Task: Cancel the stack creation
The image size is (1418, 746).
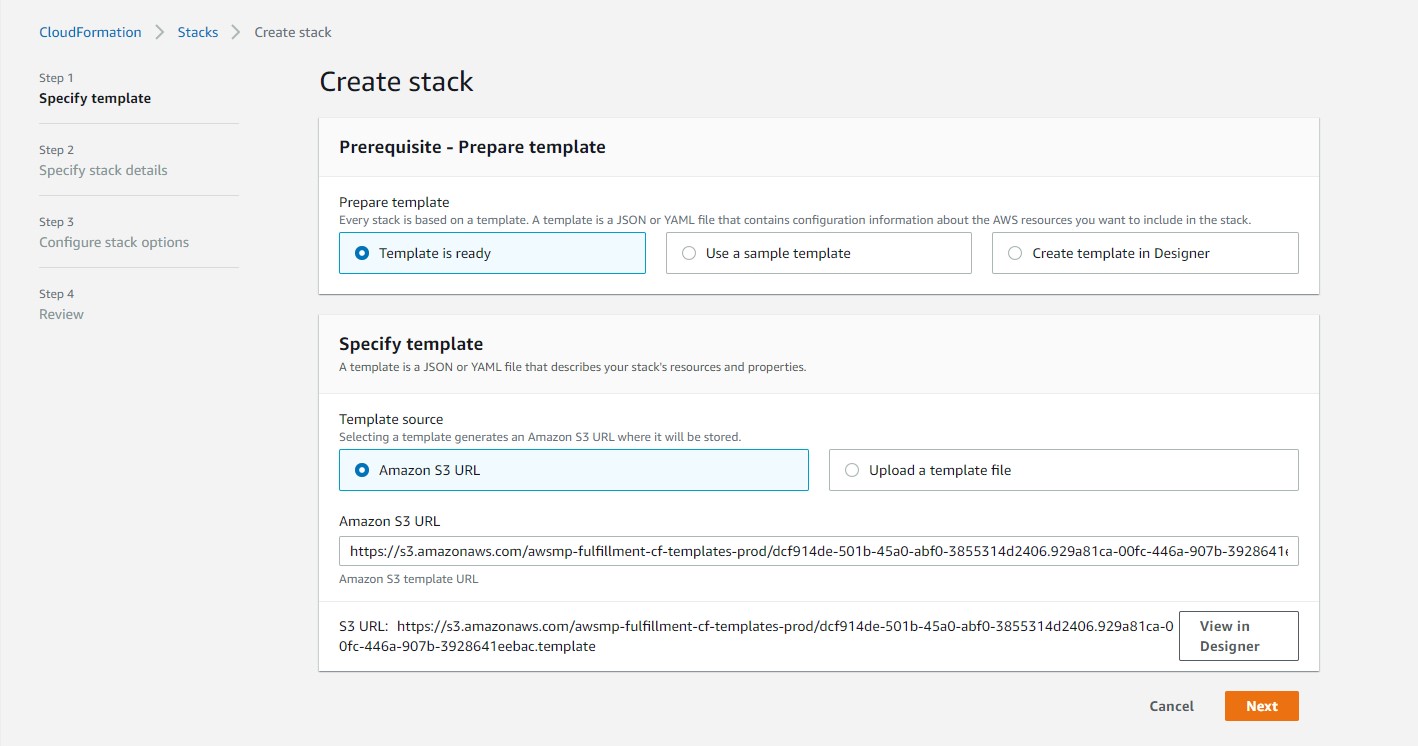Action: [1171, 706]
